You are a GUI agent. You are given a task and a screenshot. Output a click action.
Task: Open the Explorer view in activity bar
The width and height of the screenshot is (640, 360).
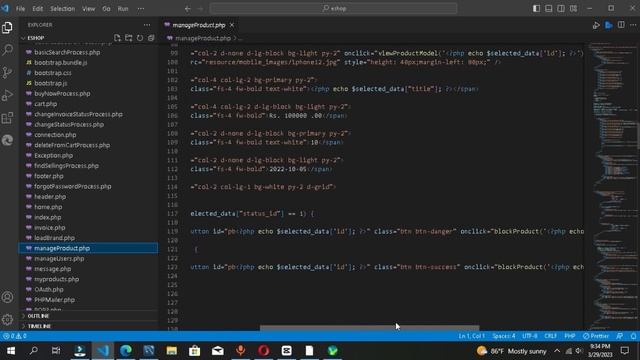pos(7,27)
